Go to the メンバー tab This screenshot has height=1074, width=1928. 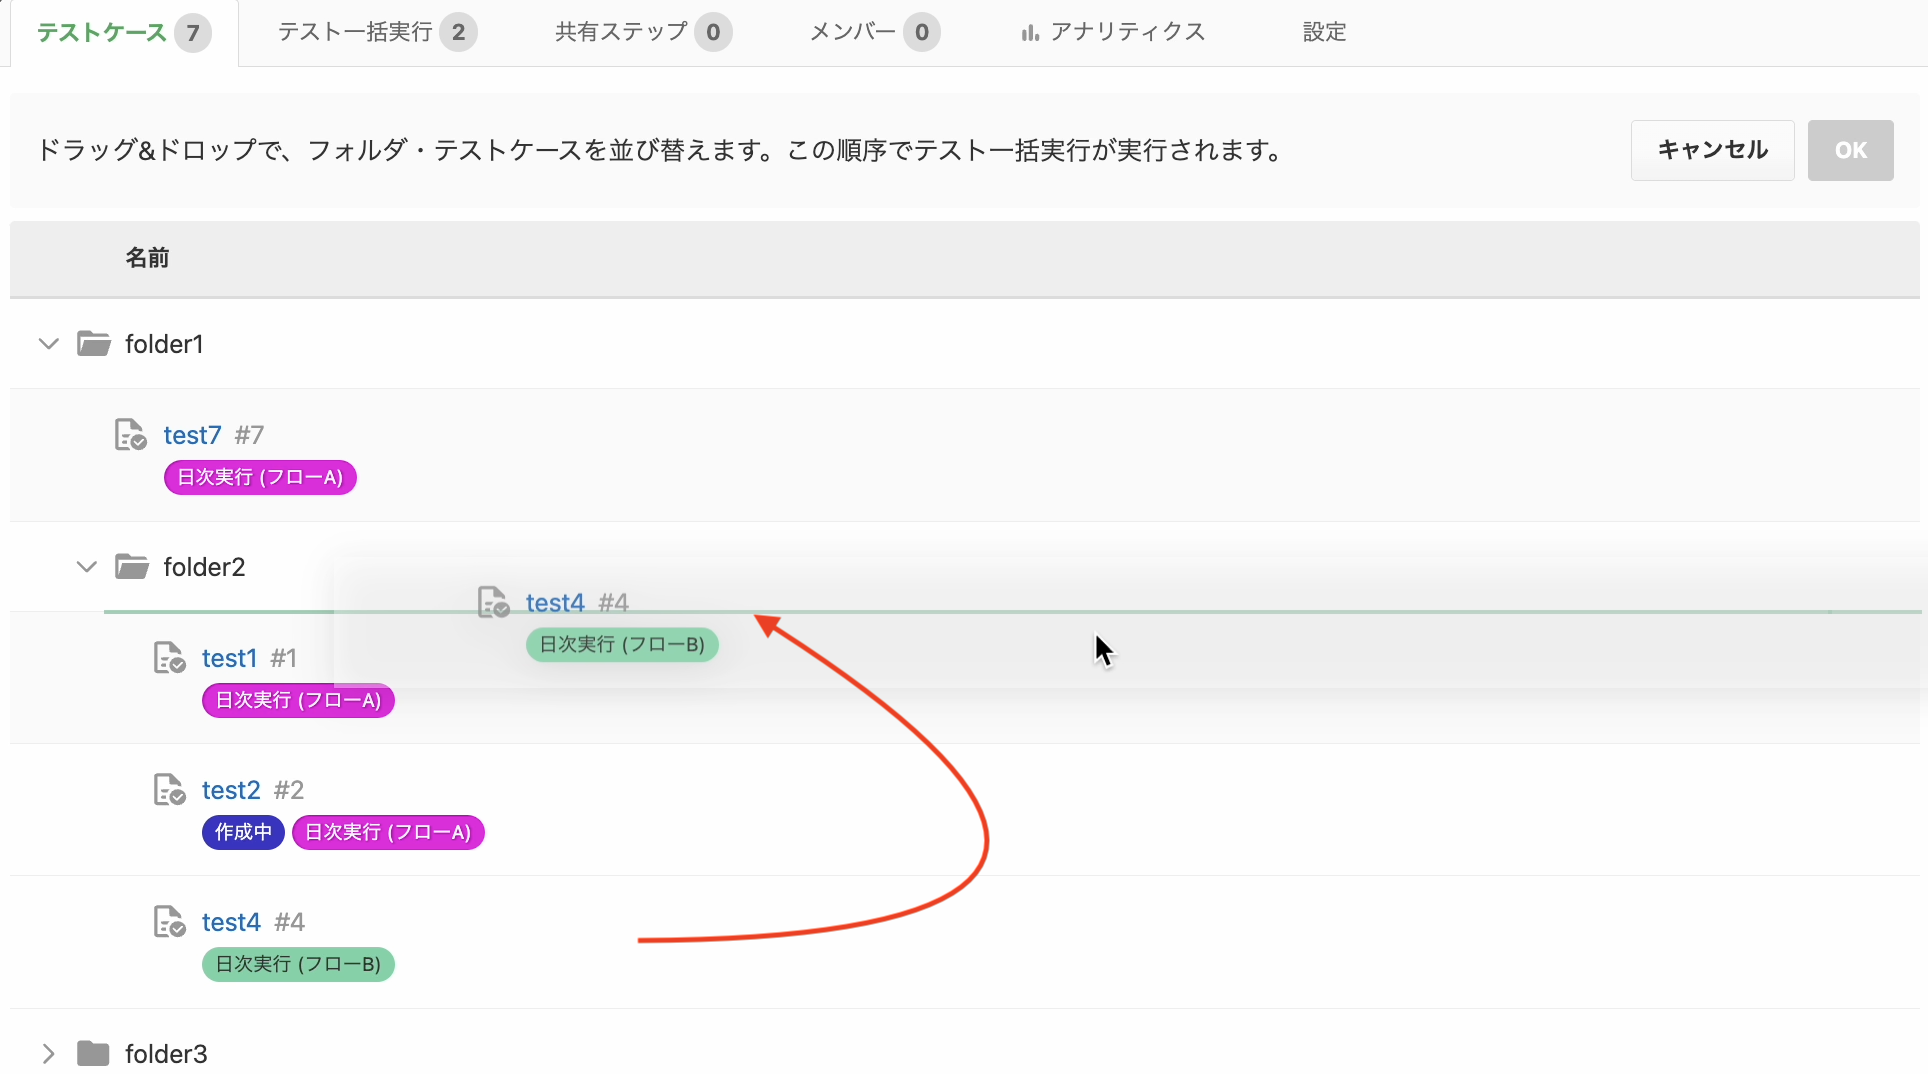click(x=874, y=33)
